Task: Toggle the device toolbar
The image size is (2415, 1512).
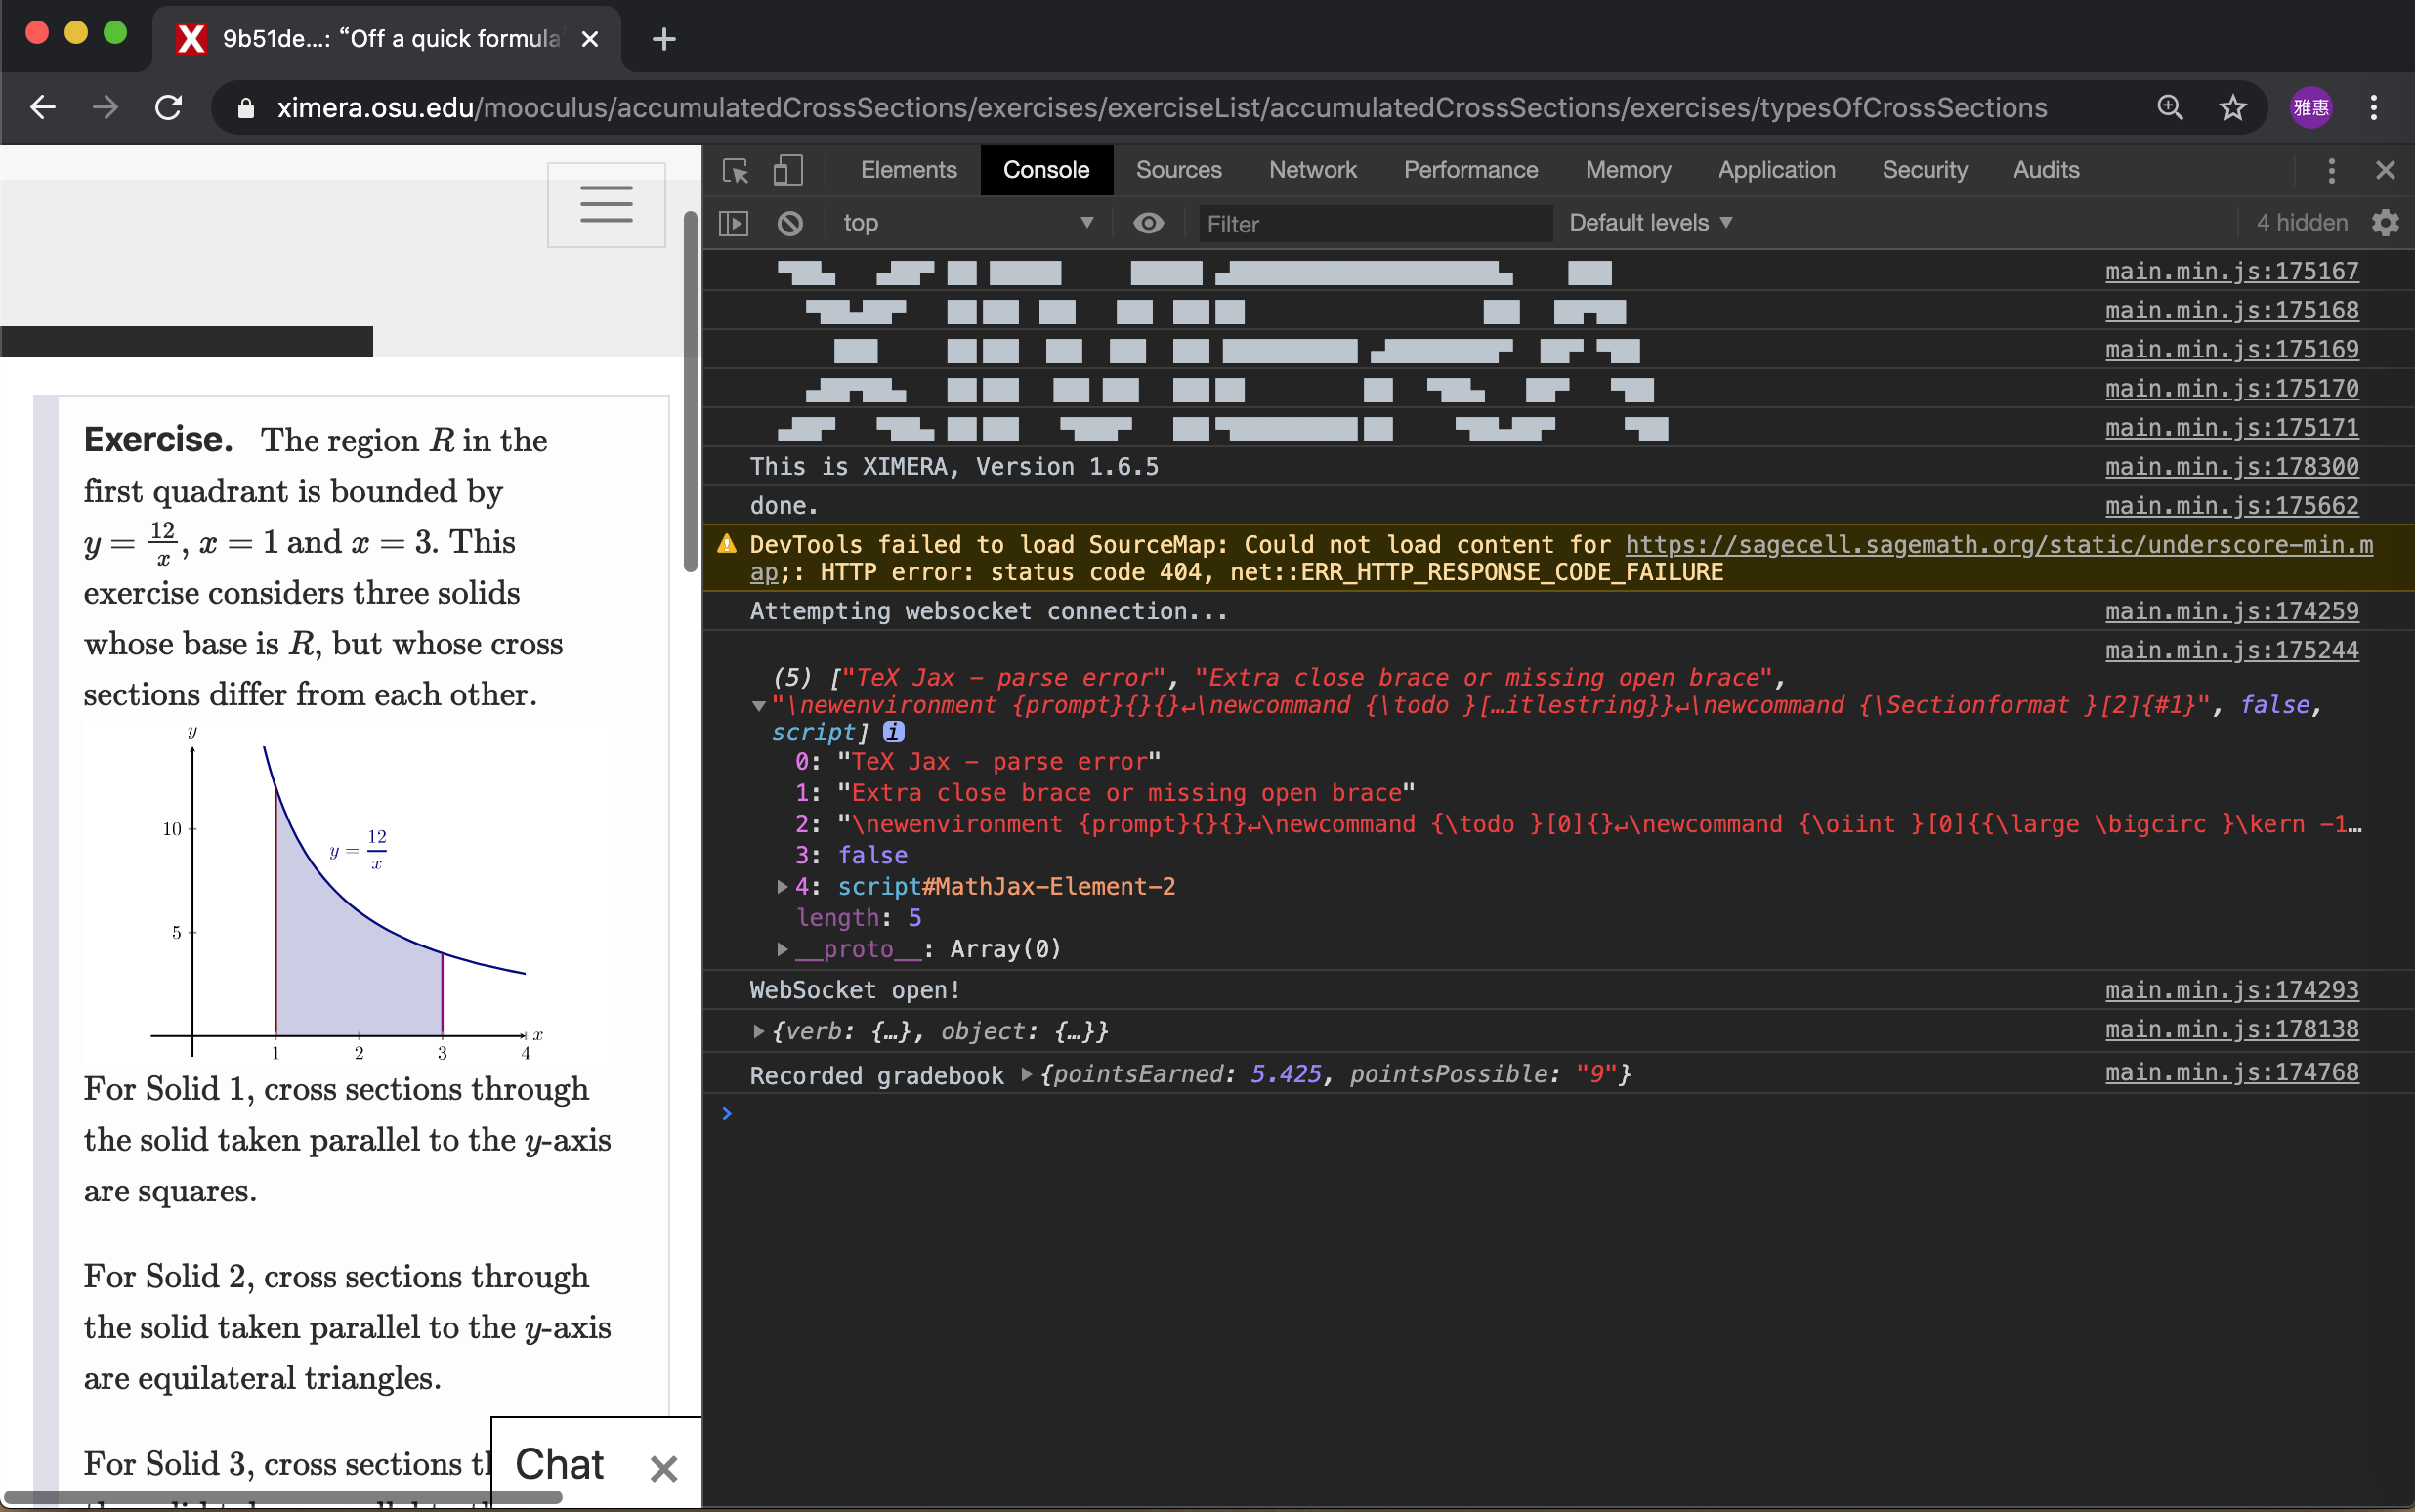Action: pos(787,171)
